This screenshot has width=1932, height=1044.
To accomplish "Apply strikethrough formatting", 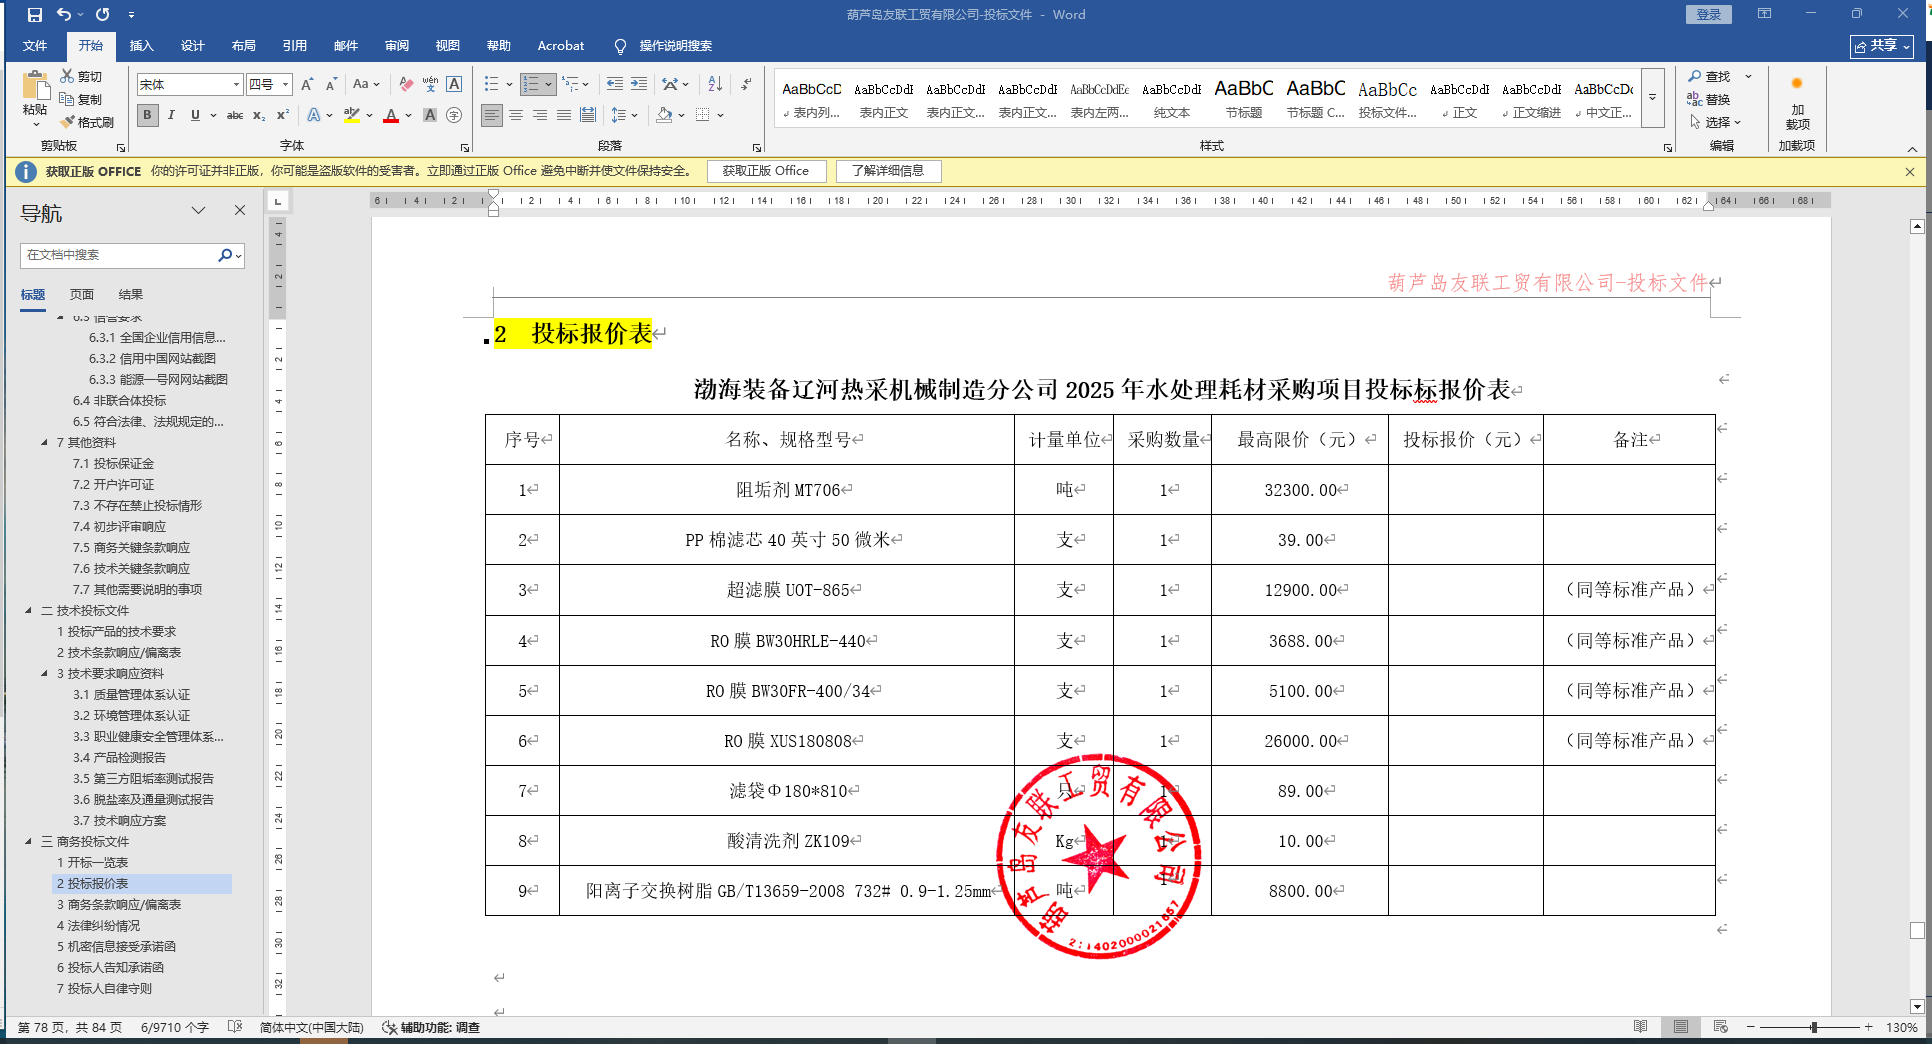I will point(235,115).
